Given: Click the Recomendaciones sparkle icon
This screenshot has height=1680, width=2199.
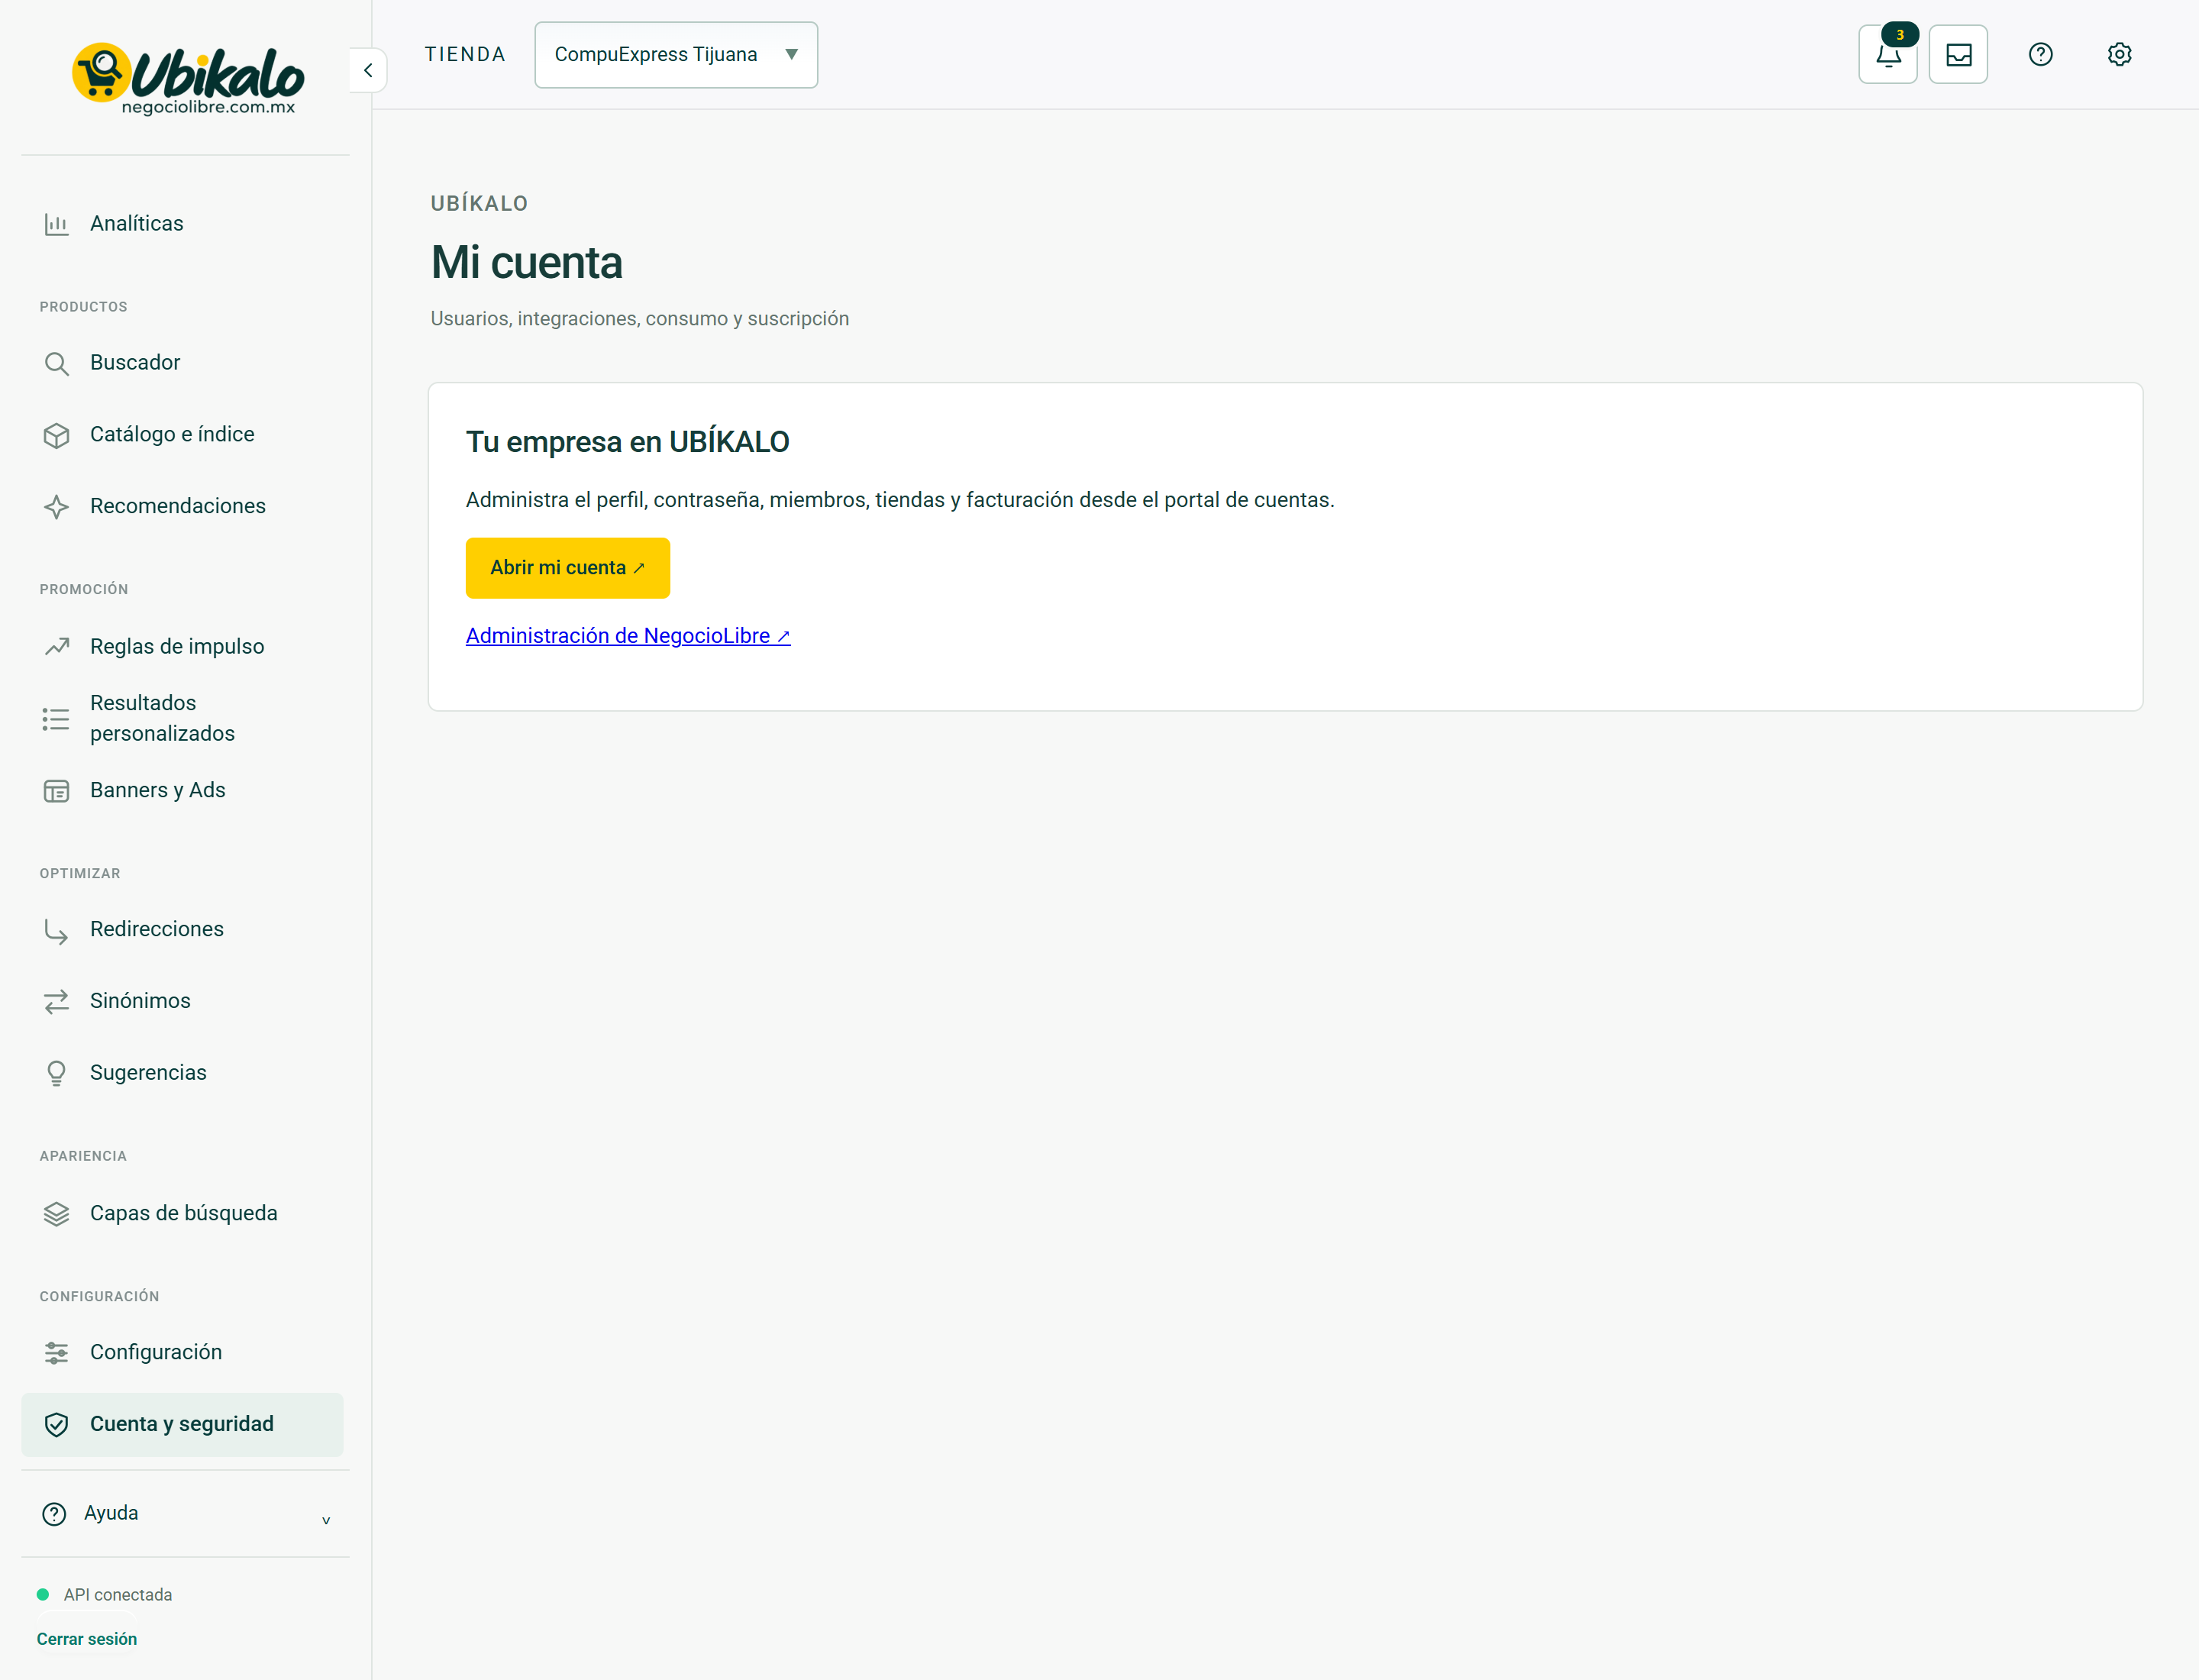Looking at the screenshot, I should point(56,507).
